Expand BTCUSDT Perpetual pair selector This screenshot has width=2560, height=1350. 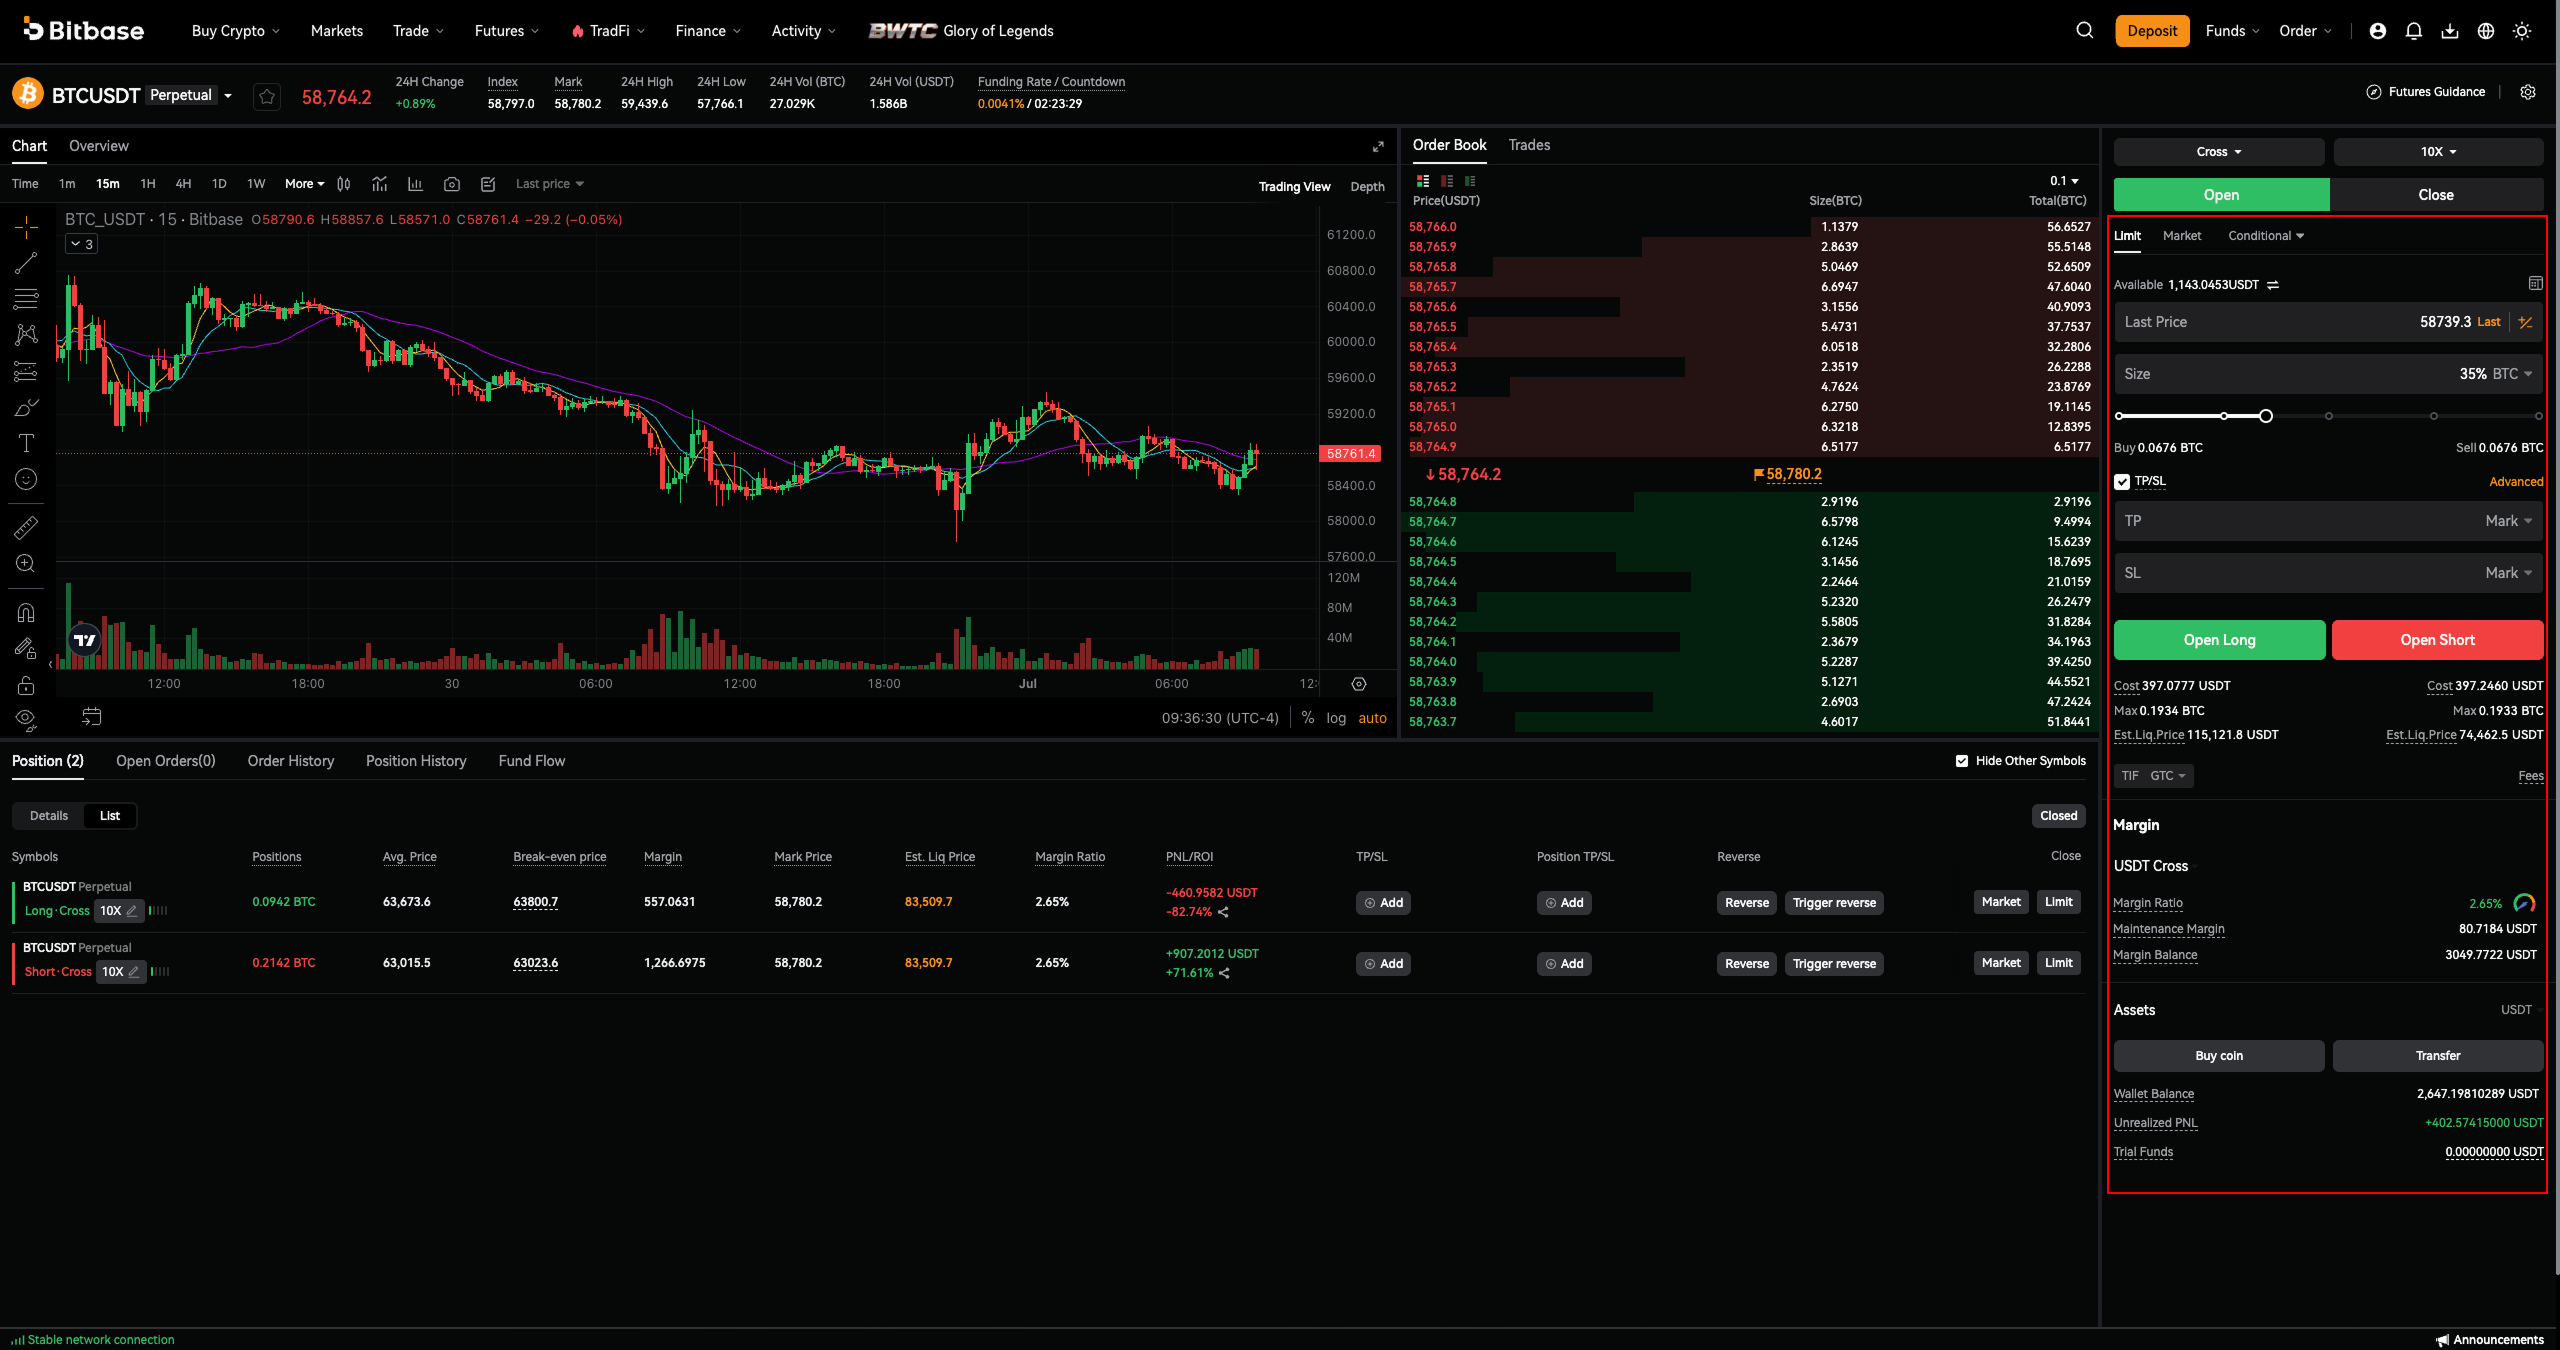[228, 96]
